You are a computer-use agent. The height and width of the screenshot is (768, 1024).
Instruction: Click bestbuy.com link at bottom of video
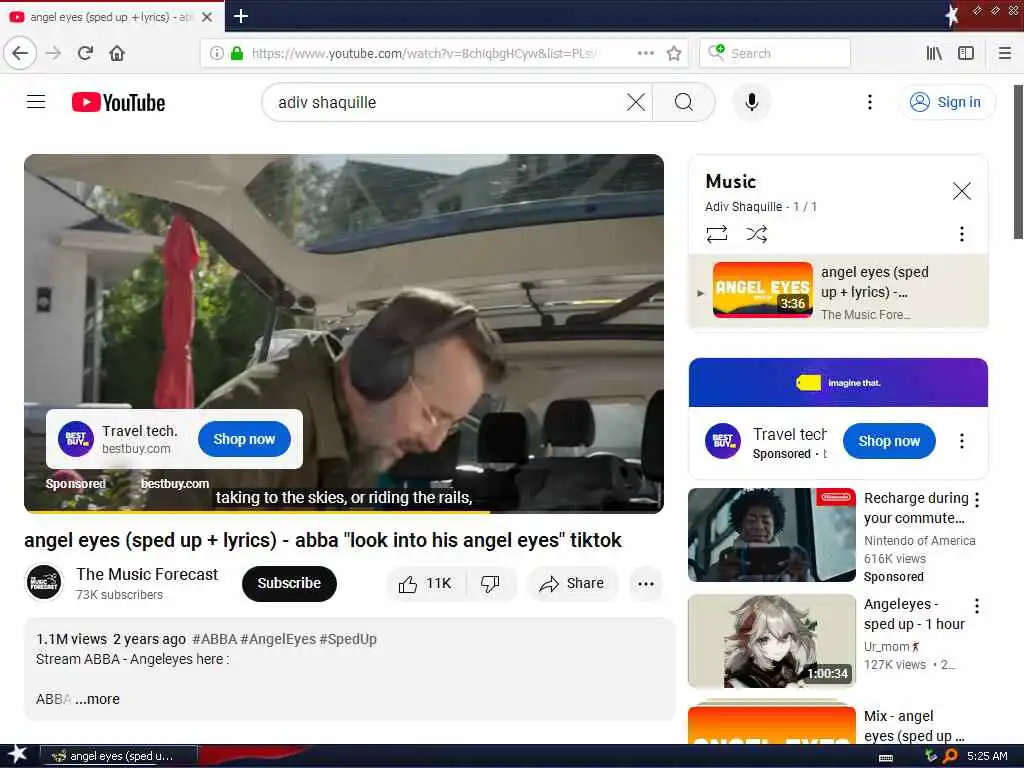tap(175, 484)
